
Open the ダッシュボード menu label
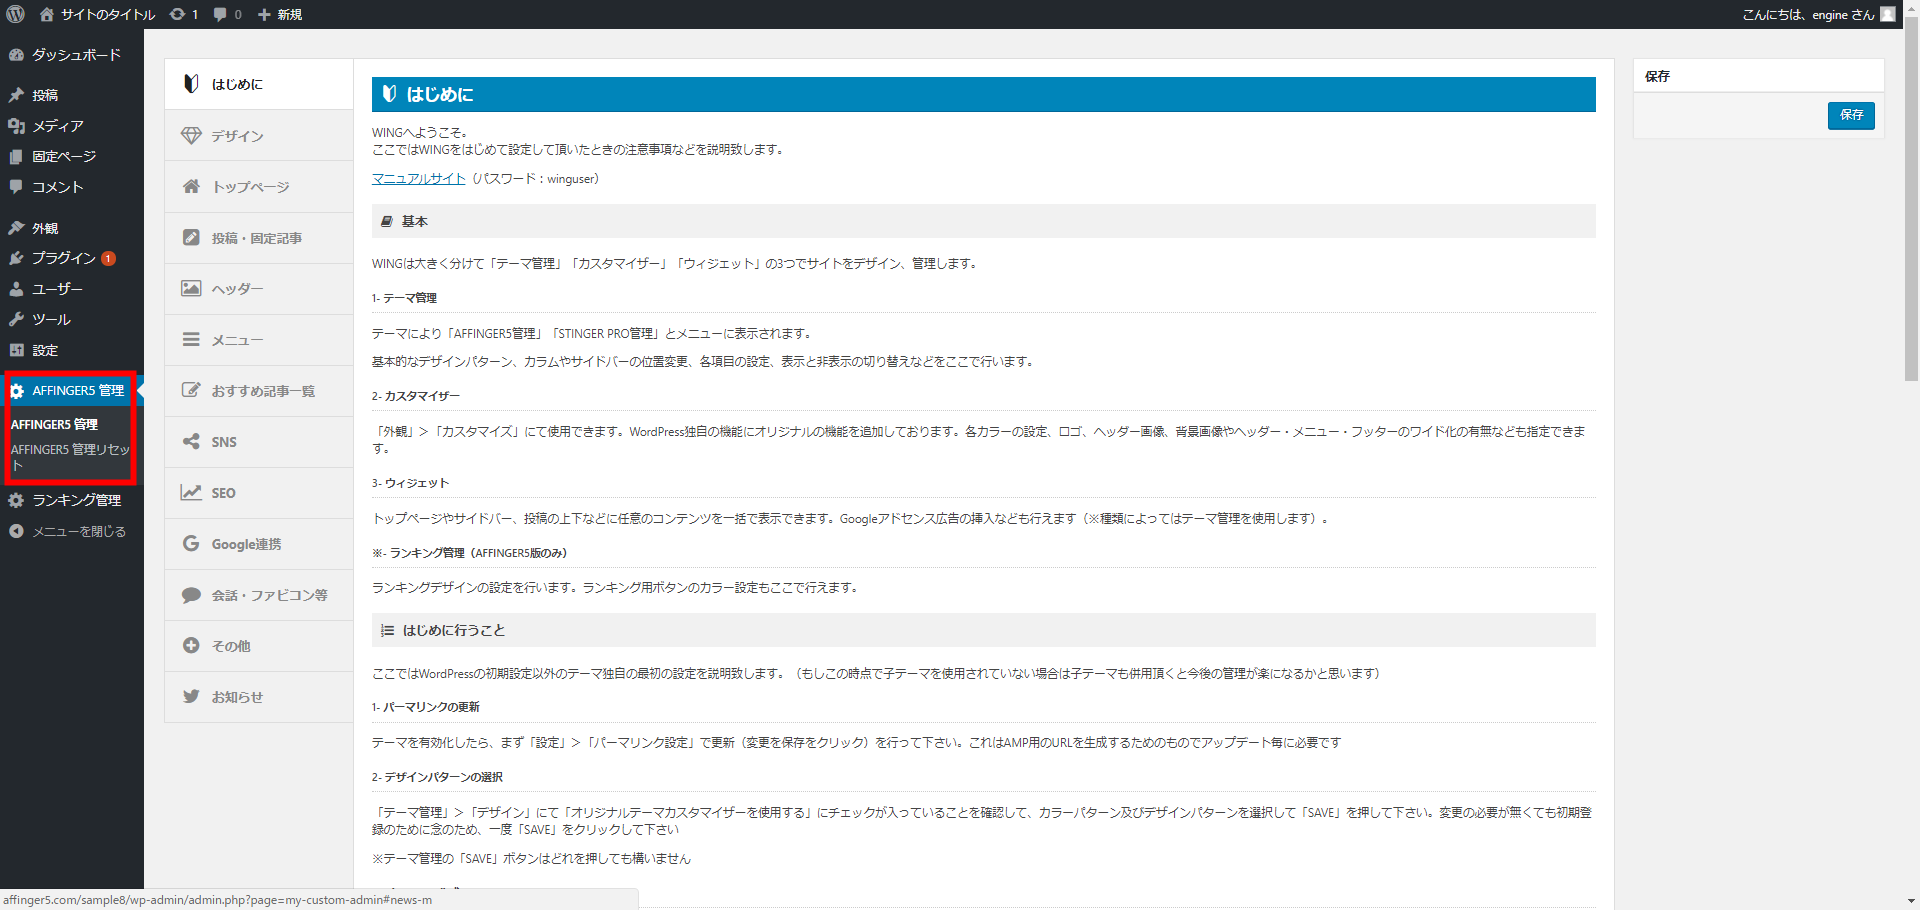(x=77, y=55)
